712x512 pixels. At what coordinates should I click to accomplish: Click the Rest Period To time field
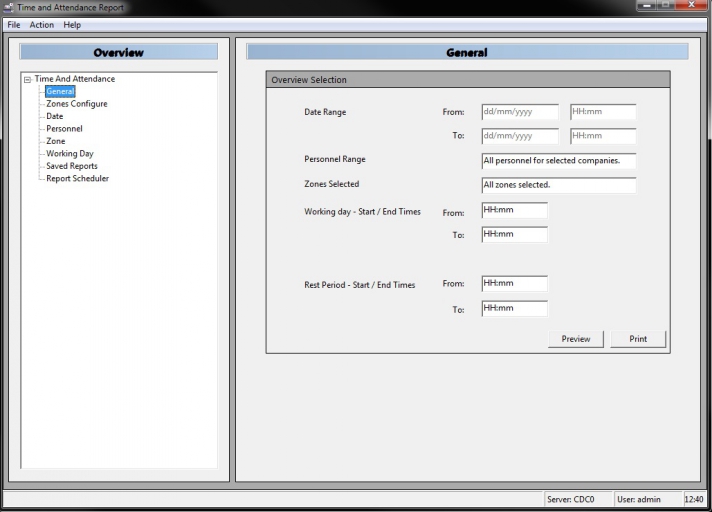514,309
